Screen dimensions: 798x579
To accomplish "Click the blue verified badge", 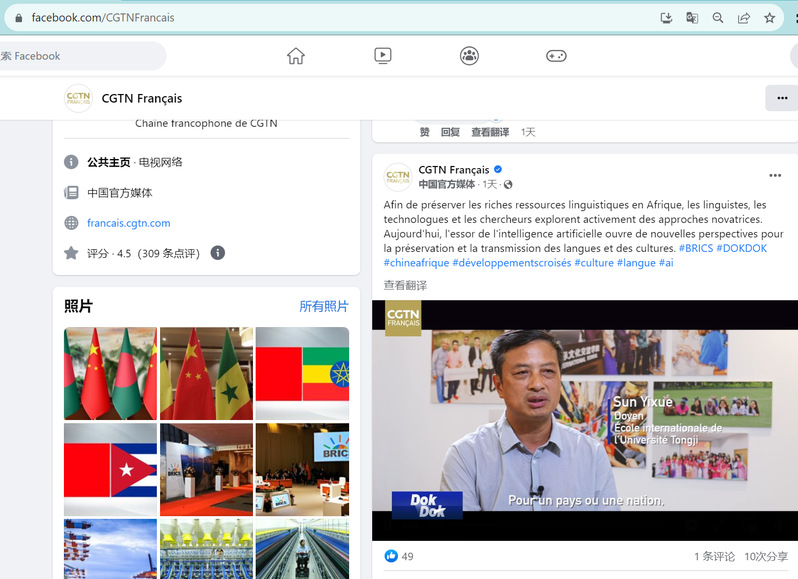I will [498, 169].
